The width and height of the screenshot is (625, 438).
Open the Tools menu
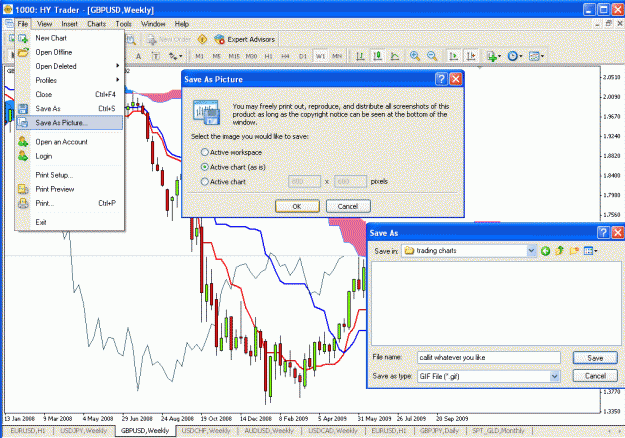tap(124, 24)
